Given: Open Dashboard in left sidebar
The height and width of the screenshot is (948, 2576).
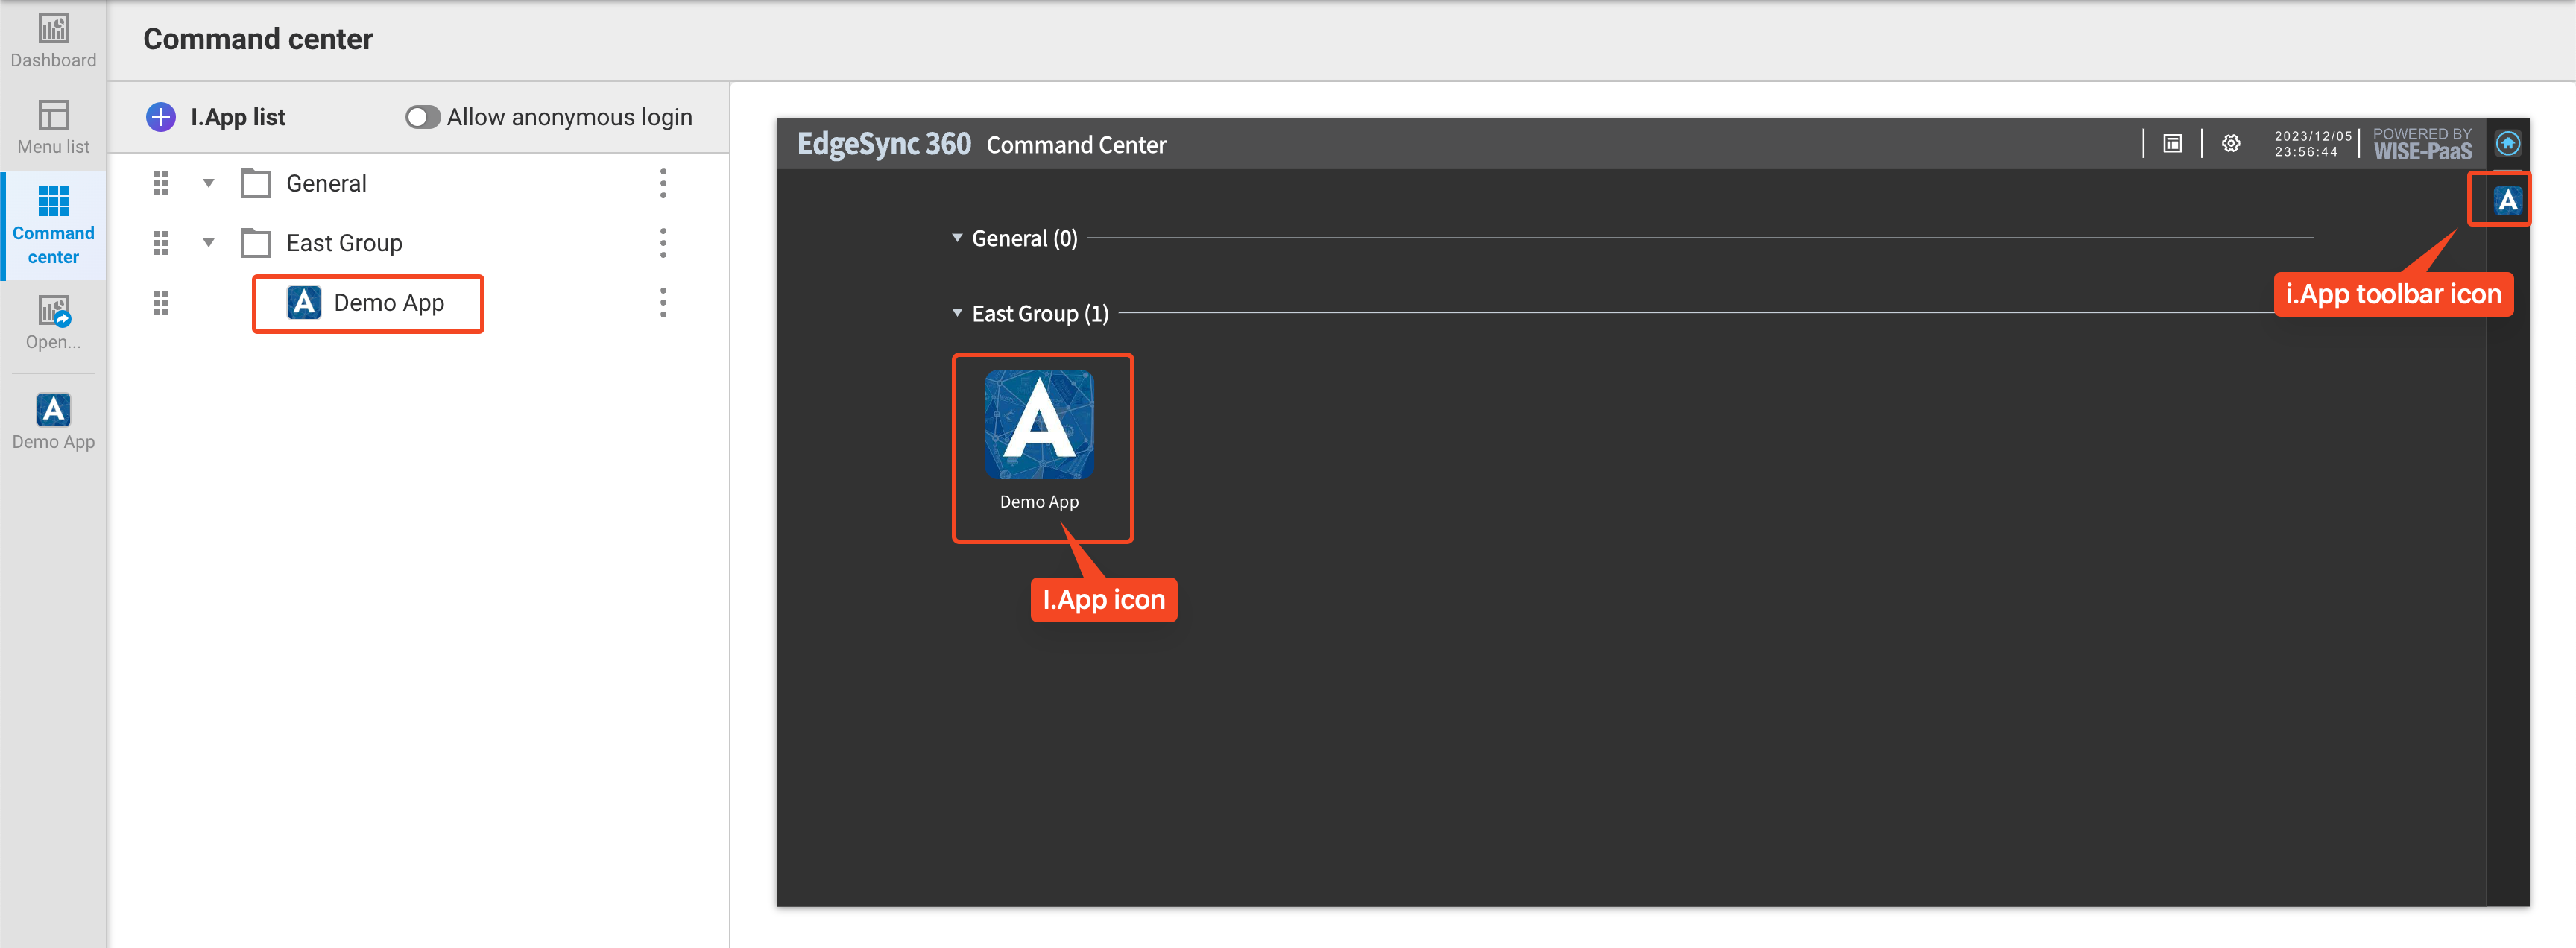Looking at the screenshot, I should click(x=53, y=41).
